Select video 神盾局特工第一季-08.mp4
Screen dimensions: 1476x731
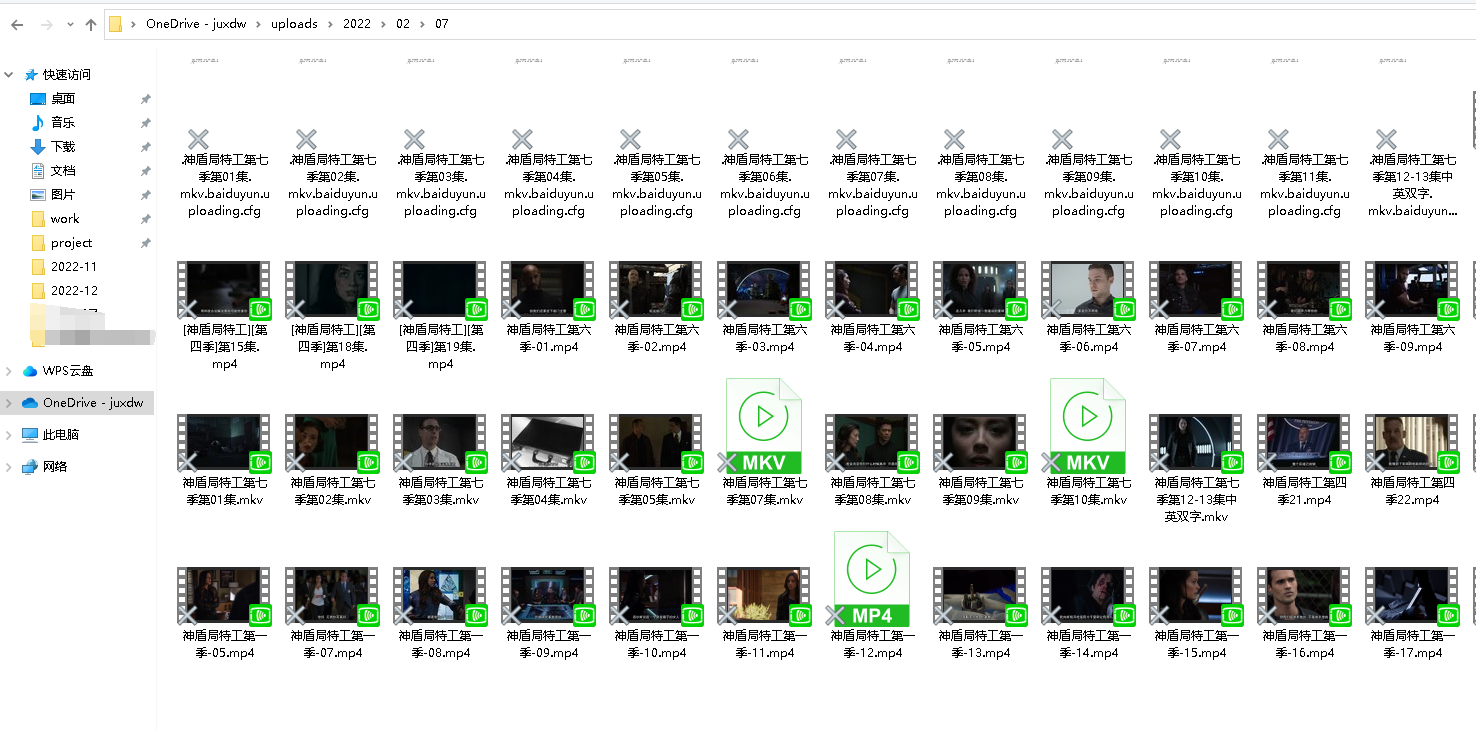(x=439, y=613)
